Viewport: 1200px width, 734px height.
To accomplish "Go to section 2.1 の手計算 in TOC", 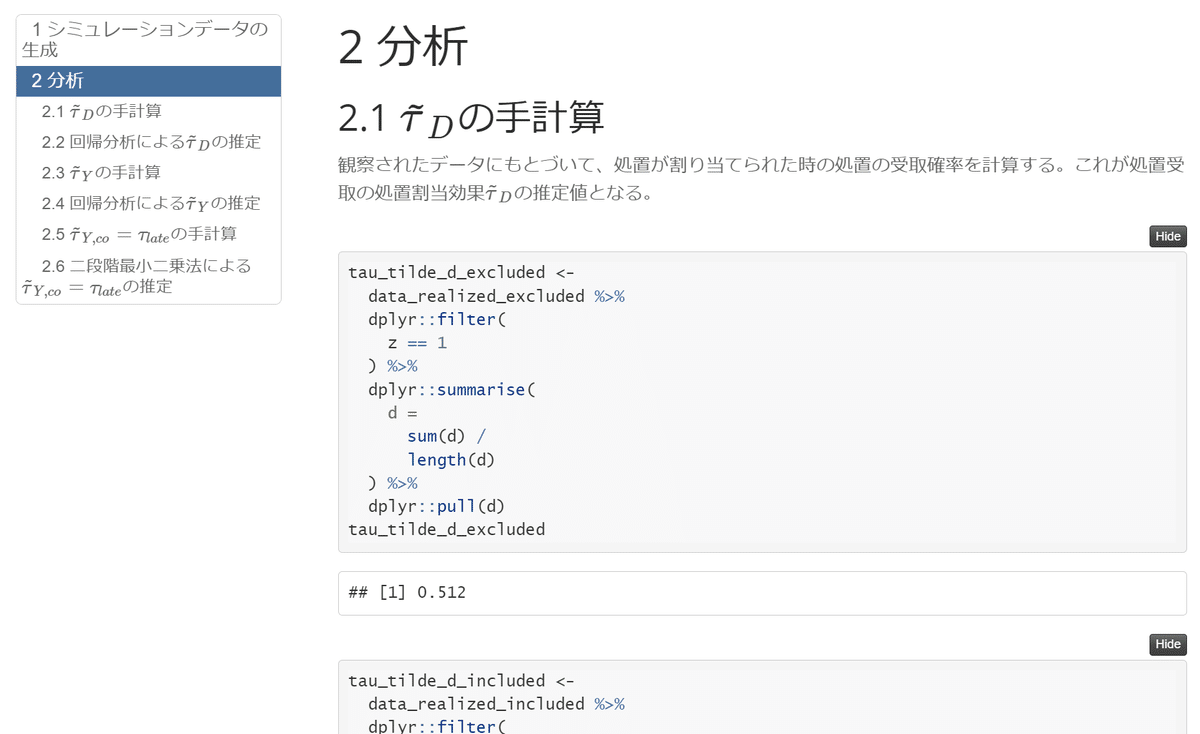I will [148, 112].
